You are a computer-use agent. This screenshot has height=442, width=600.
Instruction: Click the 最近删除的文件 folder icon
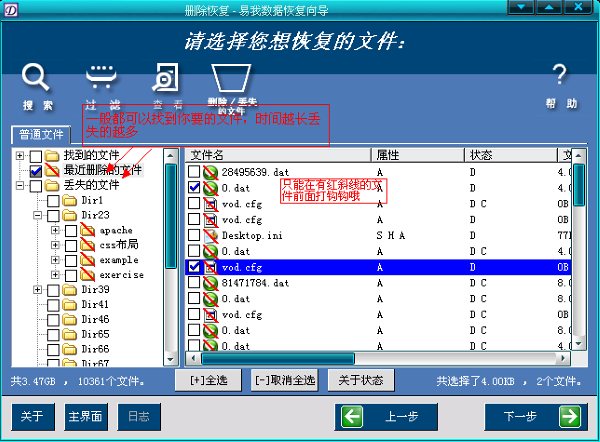coord(52,170)
